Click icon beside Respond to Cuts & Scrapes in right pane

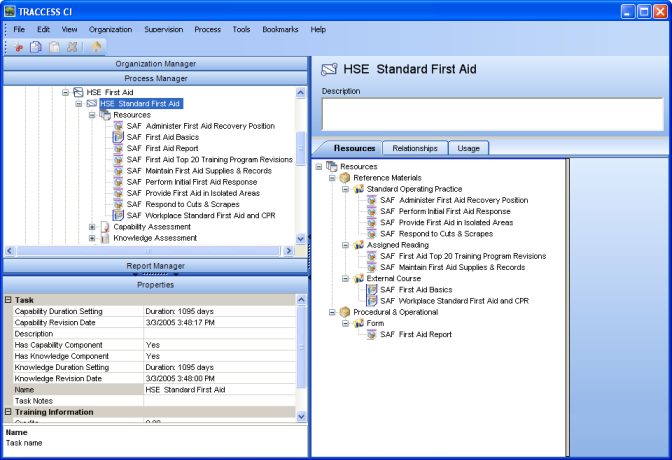[372, 234]
